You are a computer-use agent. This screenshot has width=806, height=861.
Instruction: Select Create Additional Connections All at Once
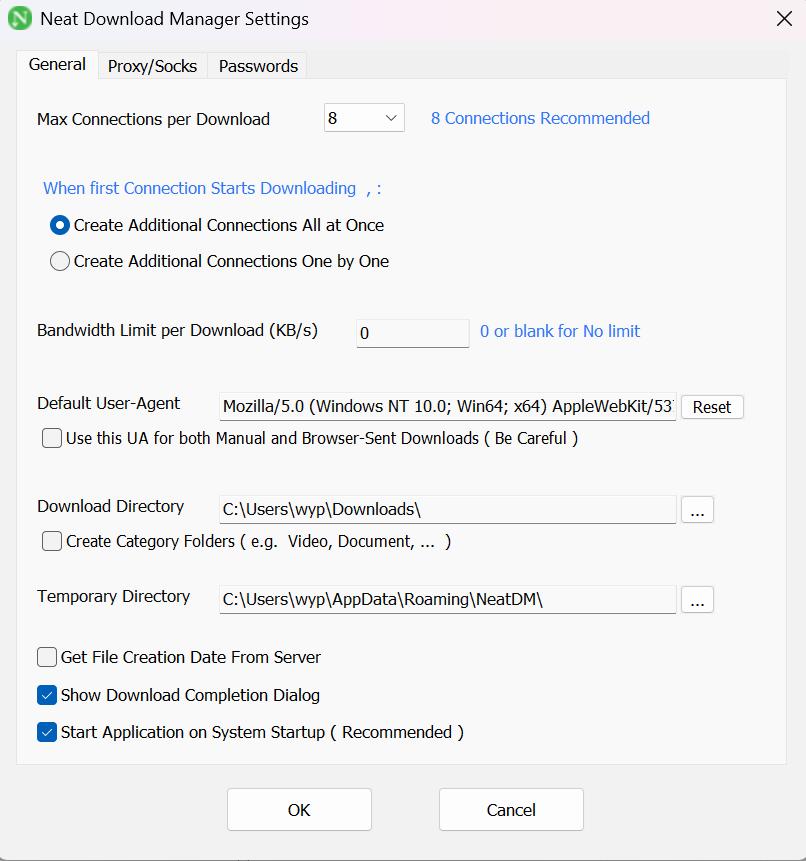pyautogui.click(x=60, y=225)
